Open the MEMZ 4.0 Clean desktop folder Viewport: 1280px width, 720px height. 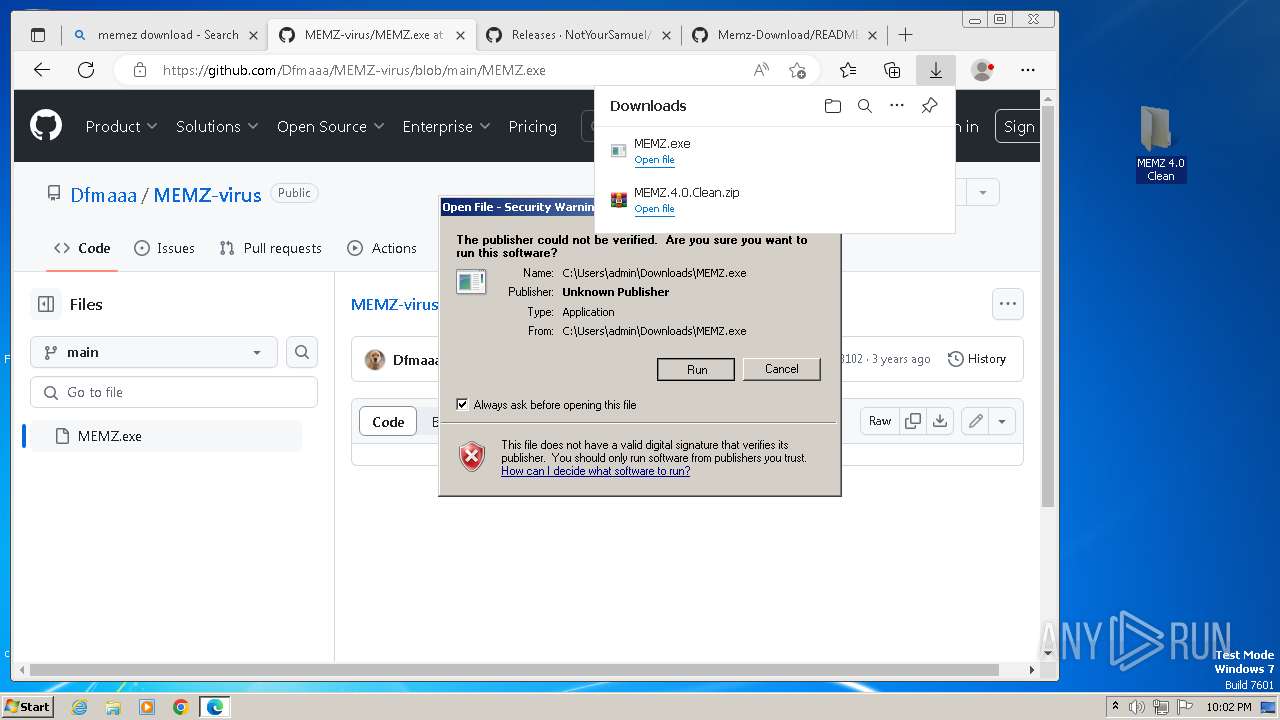(x=1160, y=145)
